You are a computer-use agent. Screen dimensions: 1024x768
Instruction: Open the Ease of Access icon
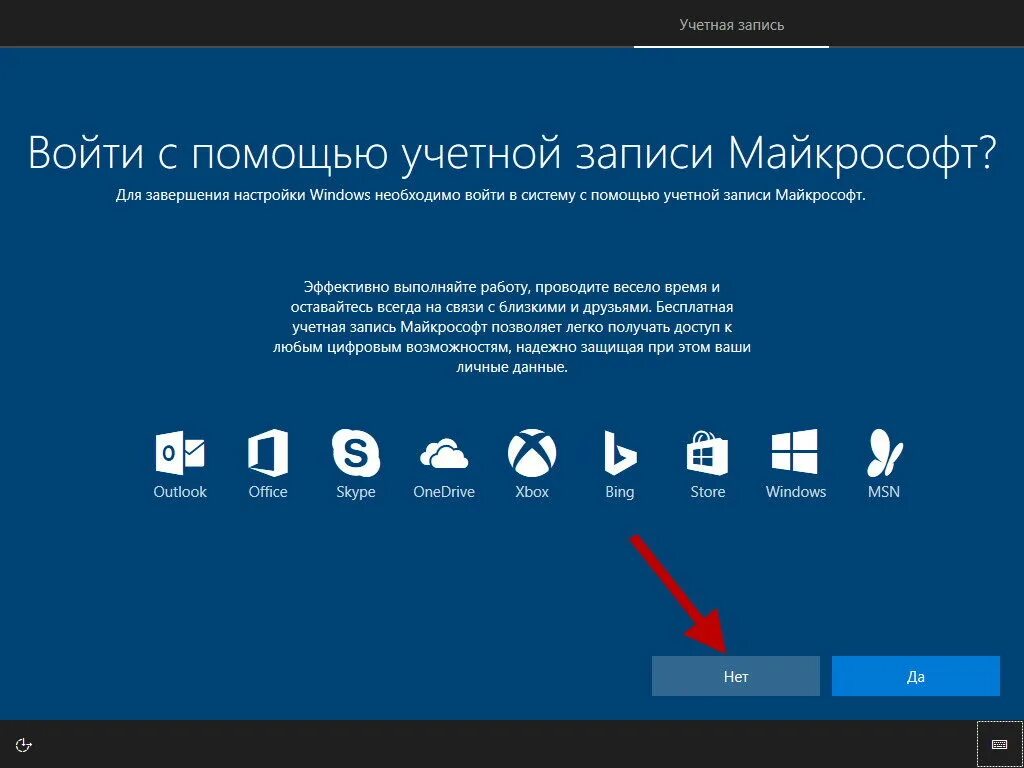pos(24,745)
